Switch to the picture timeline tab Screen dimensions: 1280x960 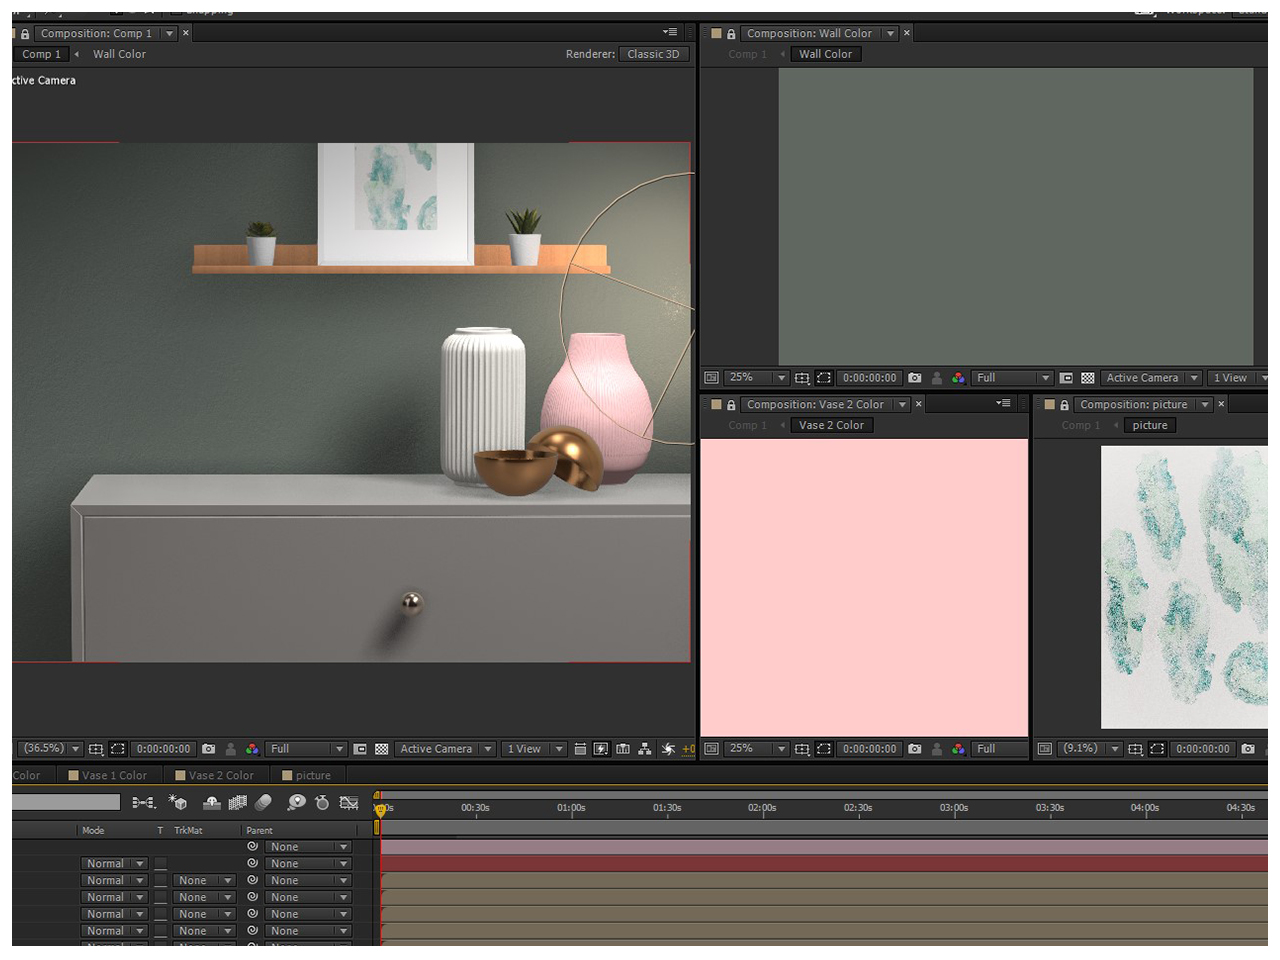311,775
